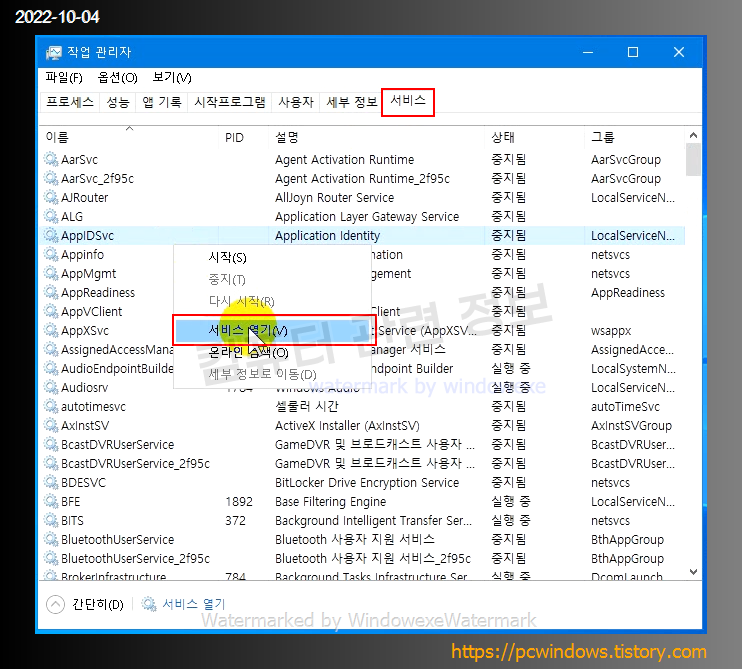Click the gear icon for BFE
Viewport: 742px width, 669px height.
[51, 501]
